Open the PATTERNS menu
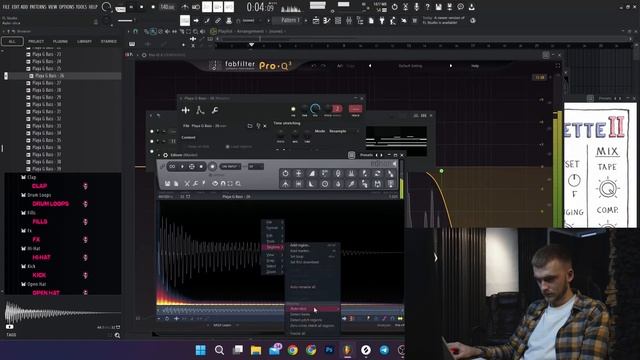The image size is (640, 360). [x=38, y=7]
